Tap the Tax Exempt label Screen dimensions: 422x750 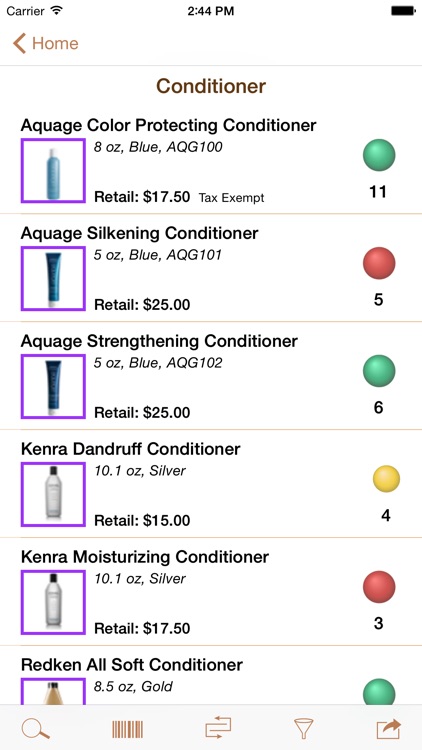(232, 198)
